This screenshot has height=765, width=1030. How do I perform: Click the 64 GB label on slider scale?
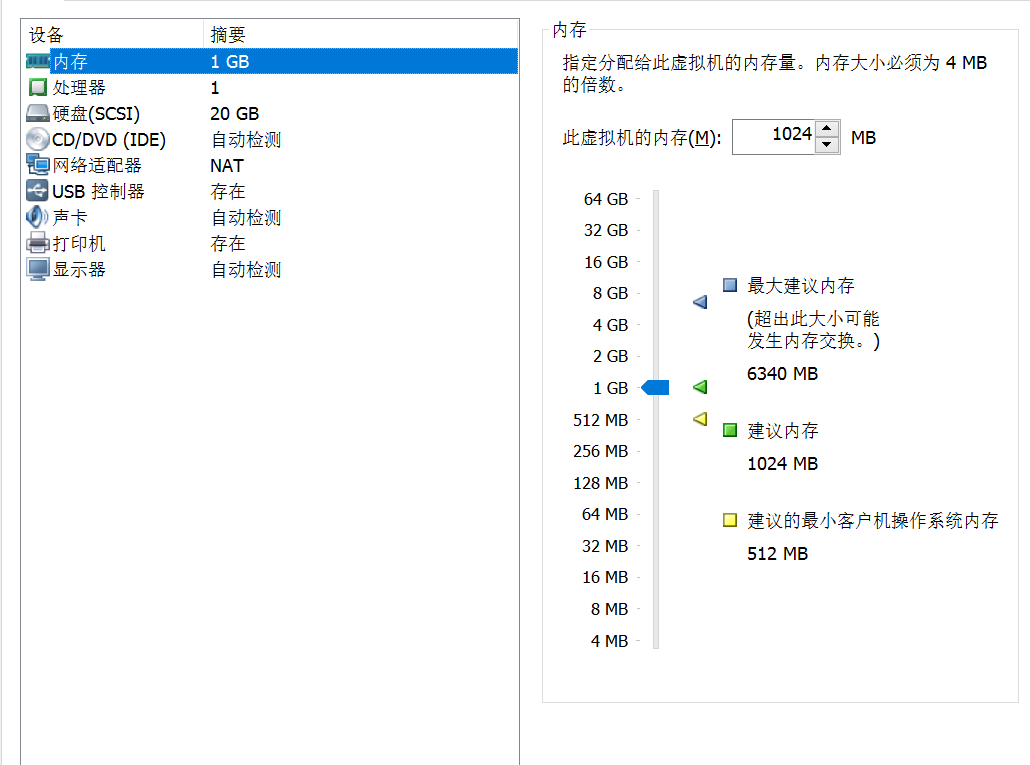click(606, 199)
